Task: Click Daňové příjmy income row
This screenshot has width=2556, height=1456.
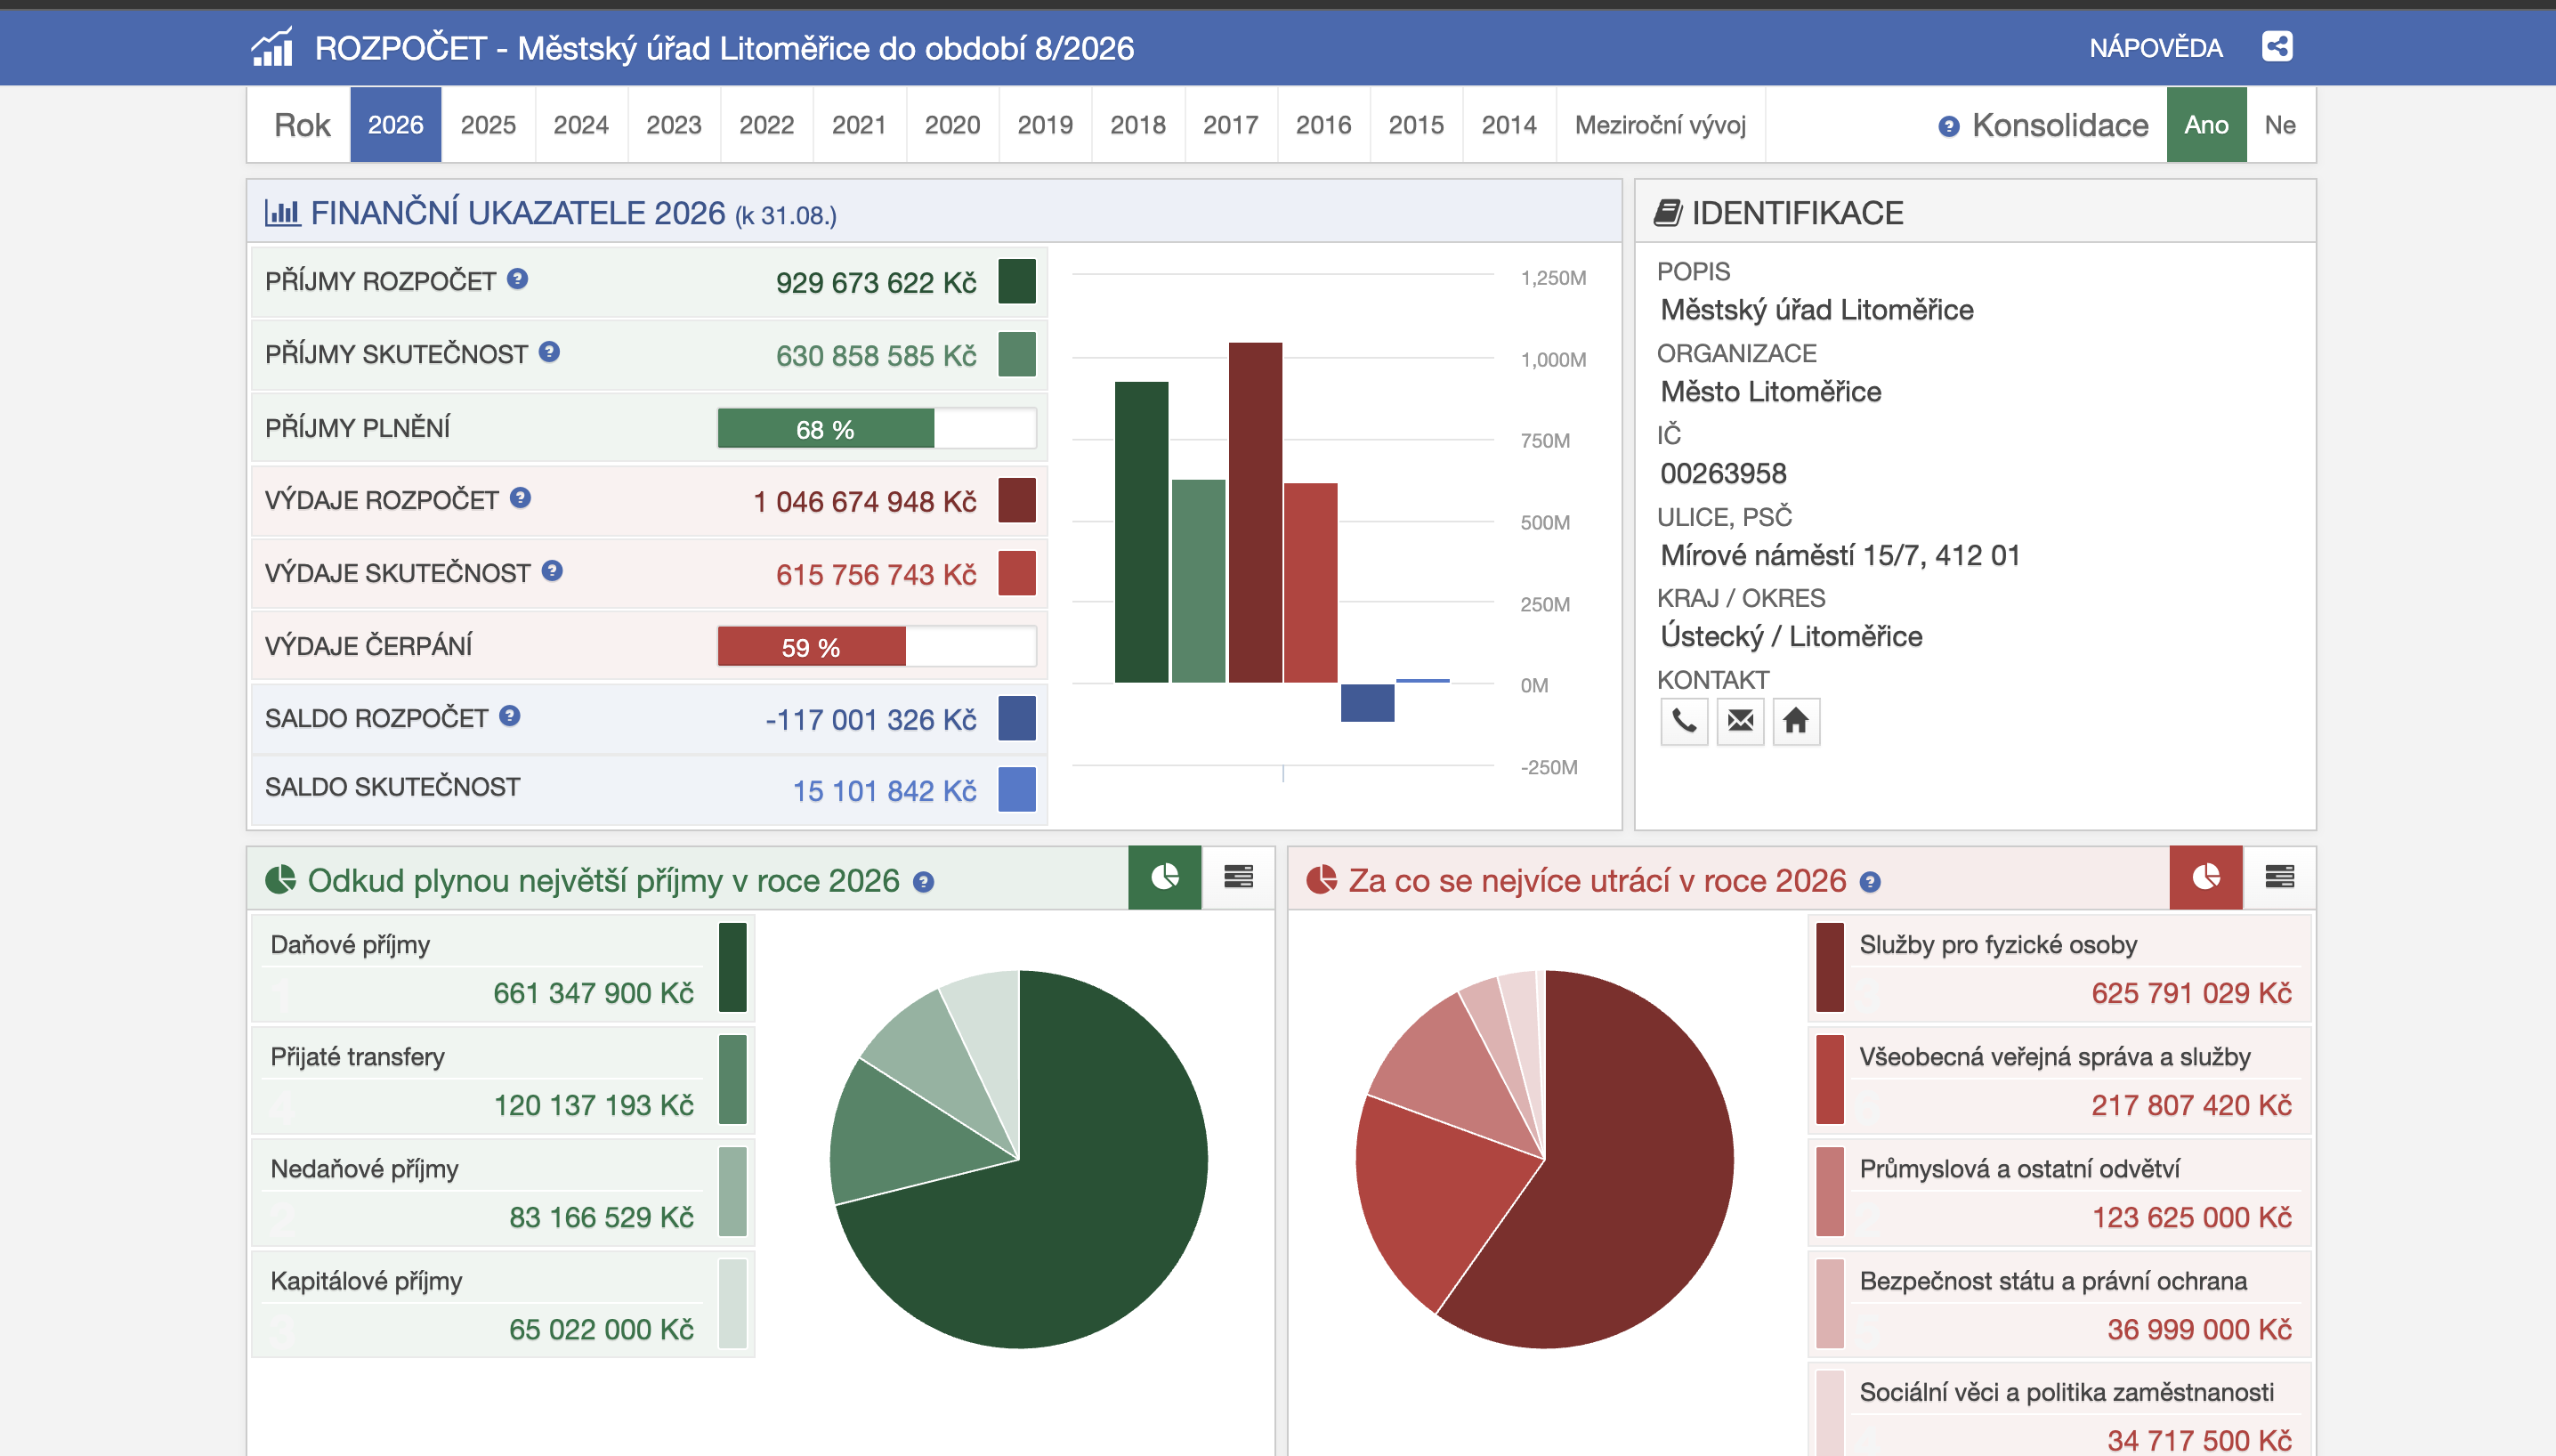Action: pos(502,968)
